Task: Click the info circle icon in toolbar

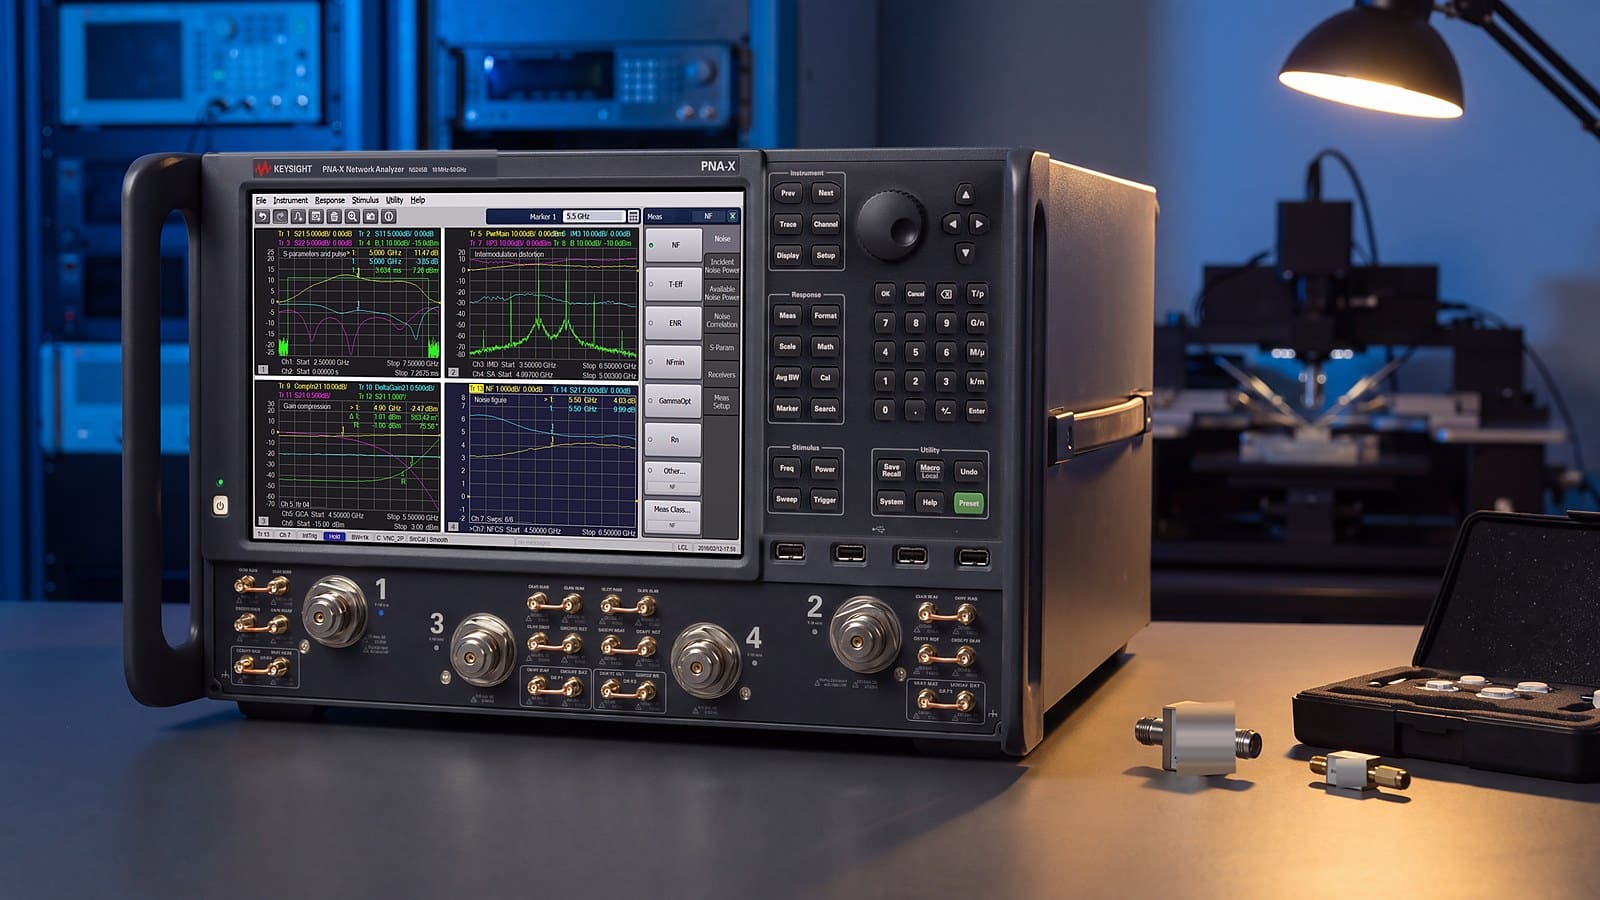Action: [389, 216]
